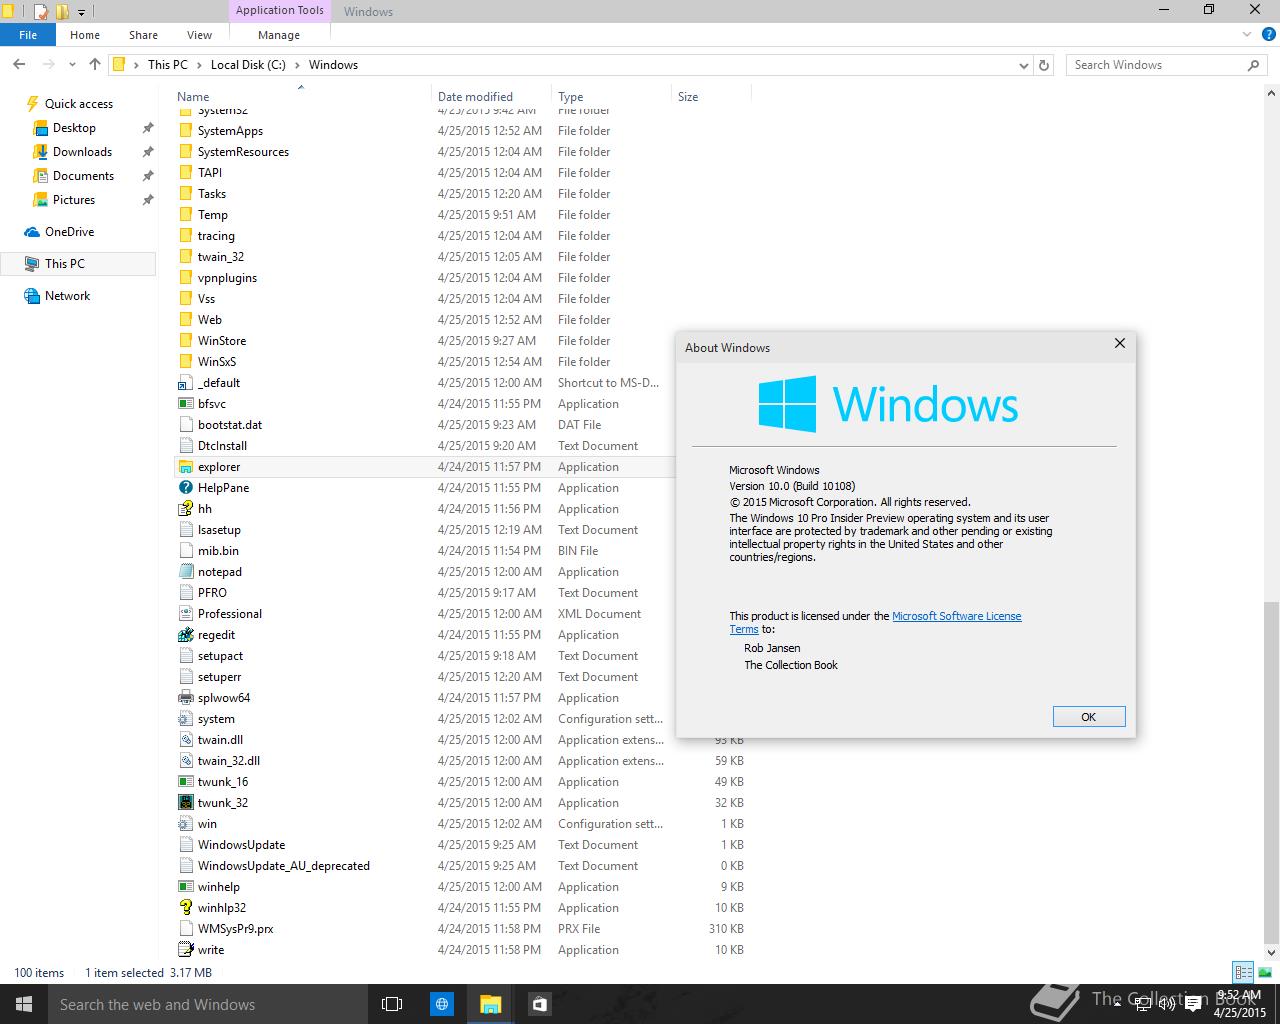Open the recent locations dropdown arrow
1280x1024 pixels.
point(73,65)
